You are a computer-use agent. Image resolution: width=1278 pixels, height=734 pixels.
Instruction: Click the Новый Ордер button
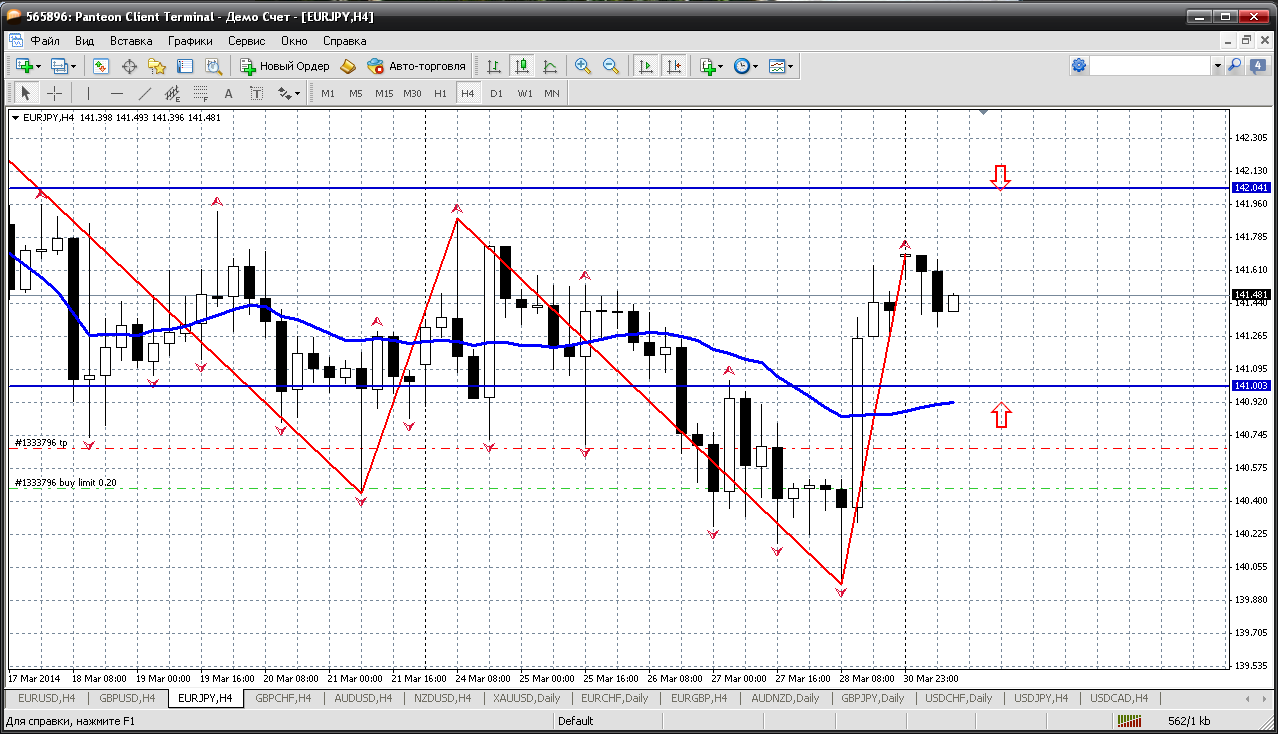pyautogui.click(x=285, y=66)
